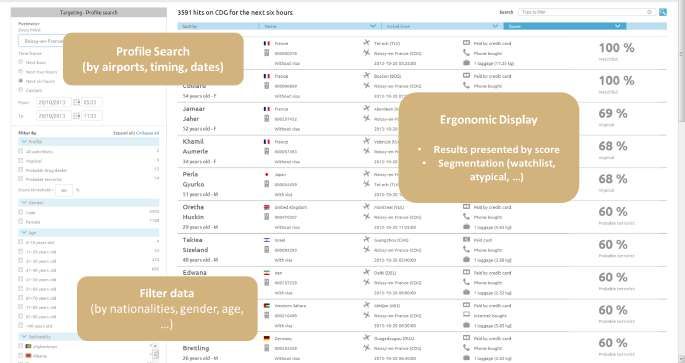The image size is (685, 363).
Task: Click the 69 % score for Jamaar Jaher
Action: [x=613, y=114]
